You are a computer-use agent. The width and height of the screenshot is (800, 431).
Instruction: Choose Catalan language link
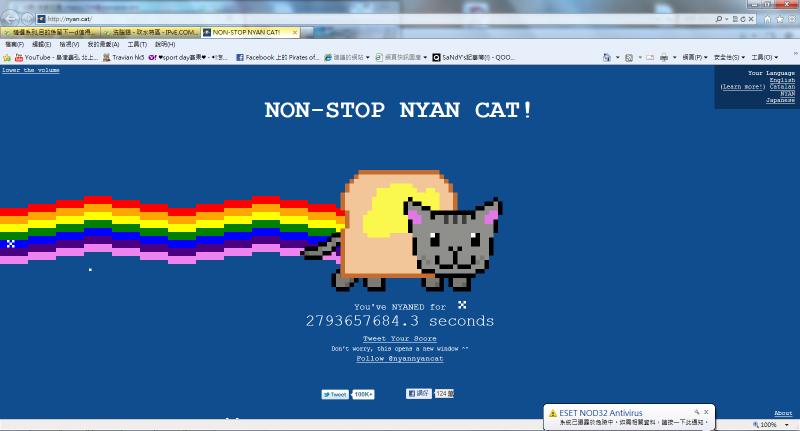[782, 87]
